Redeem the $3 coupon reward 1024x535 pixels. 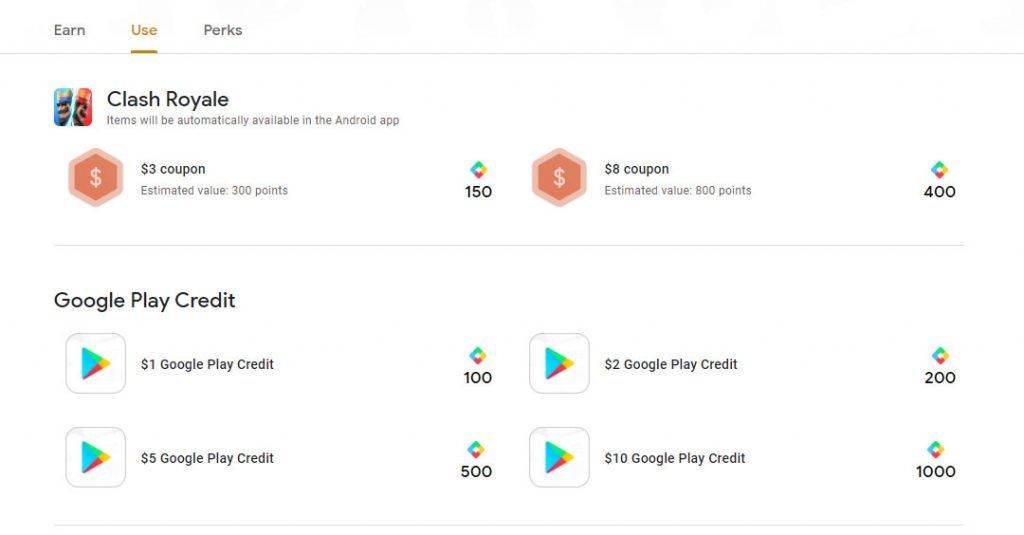[x=281, y=178]
